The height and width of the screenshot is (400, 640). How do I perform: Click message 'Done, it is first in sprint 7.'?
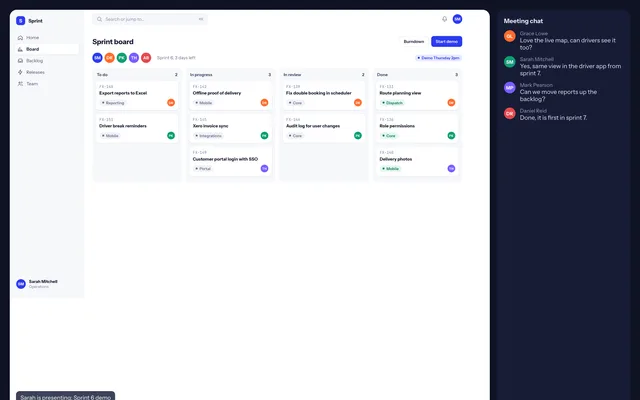tap(553, 118)
